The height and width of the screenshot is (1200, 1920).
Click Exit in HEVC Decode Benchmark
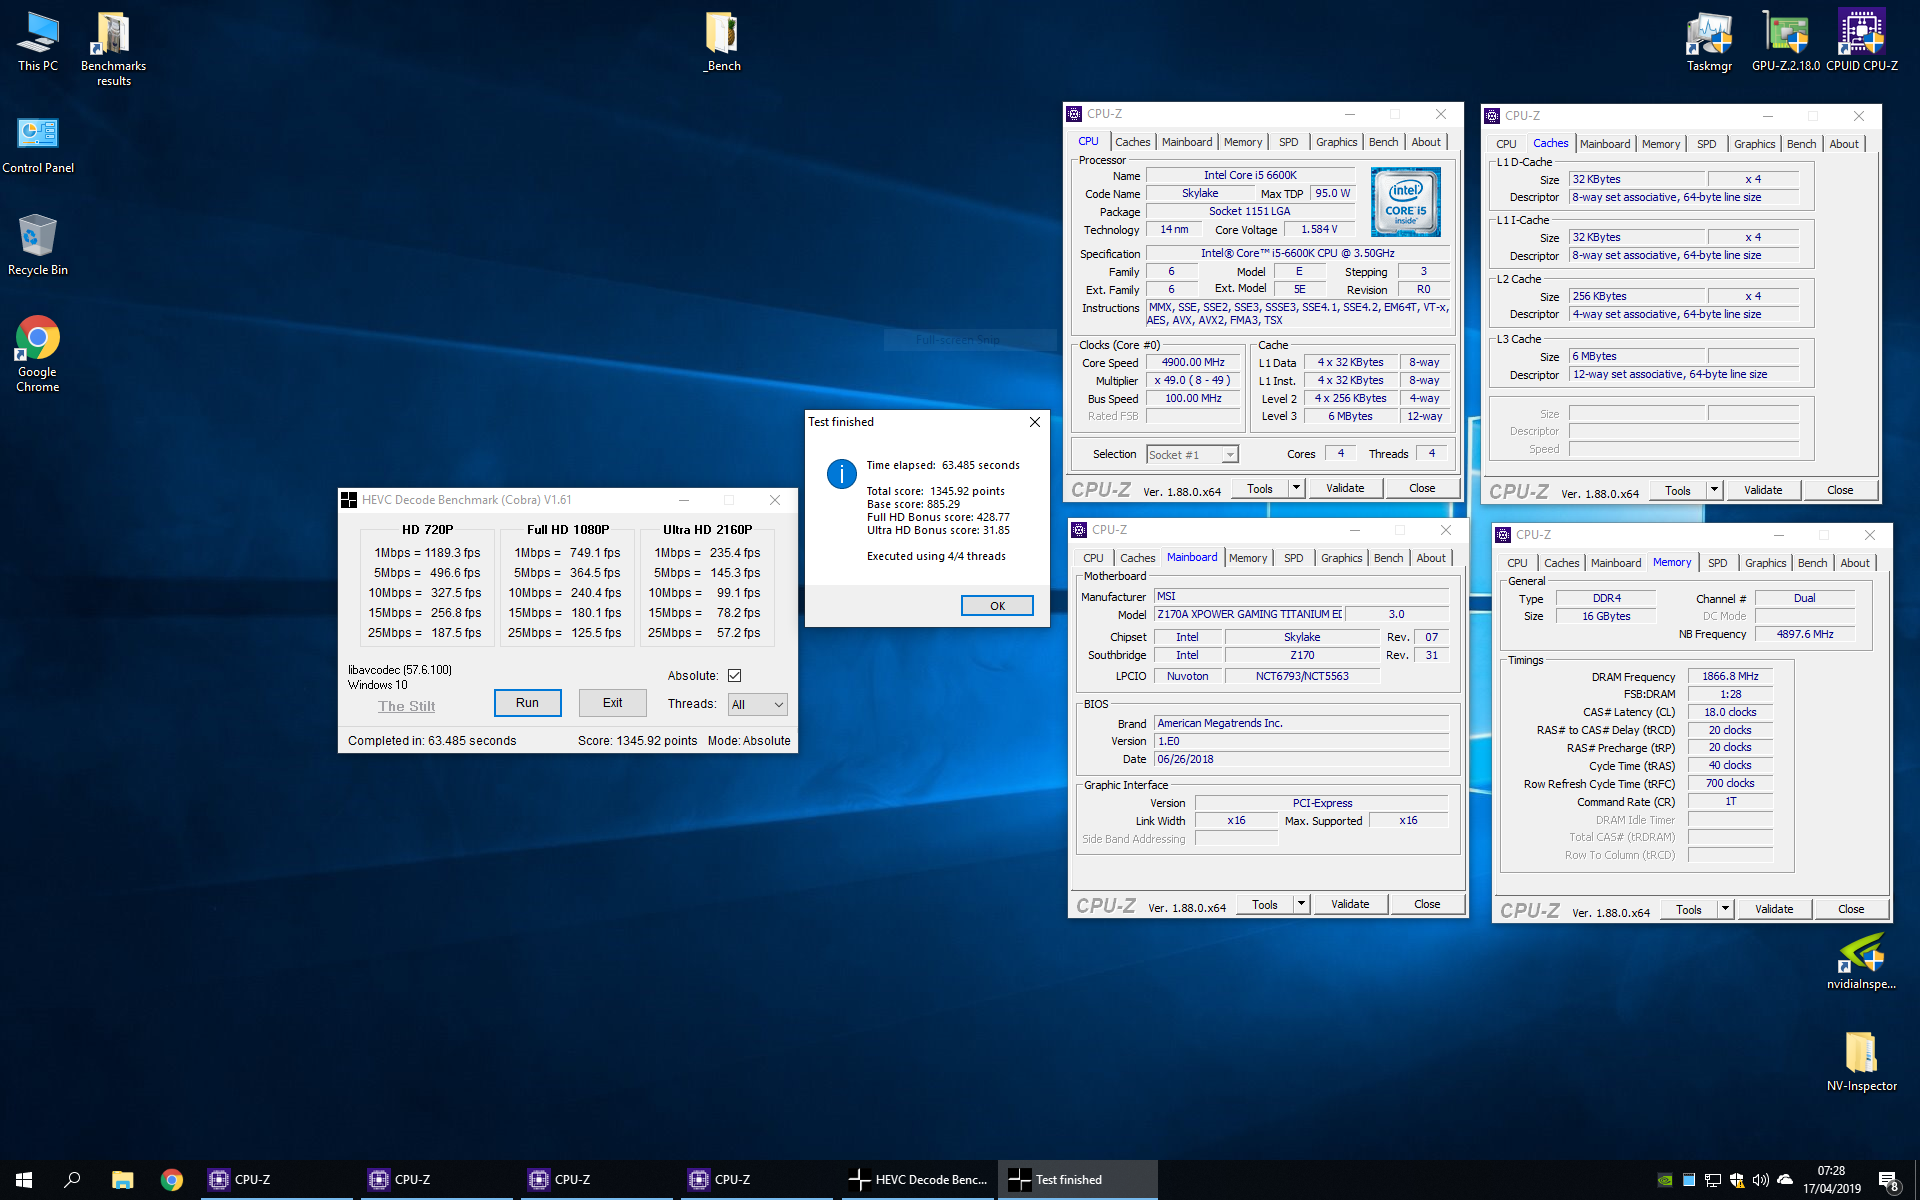pyautogui.click(x=612, y=703)
